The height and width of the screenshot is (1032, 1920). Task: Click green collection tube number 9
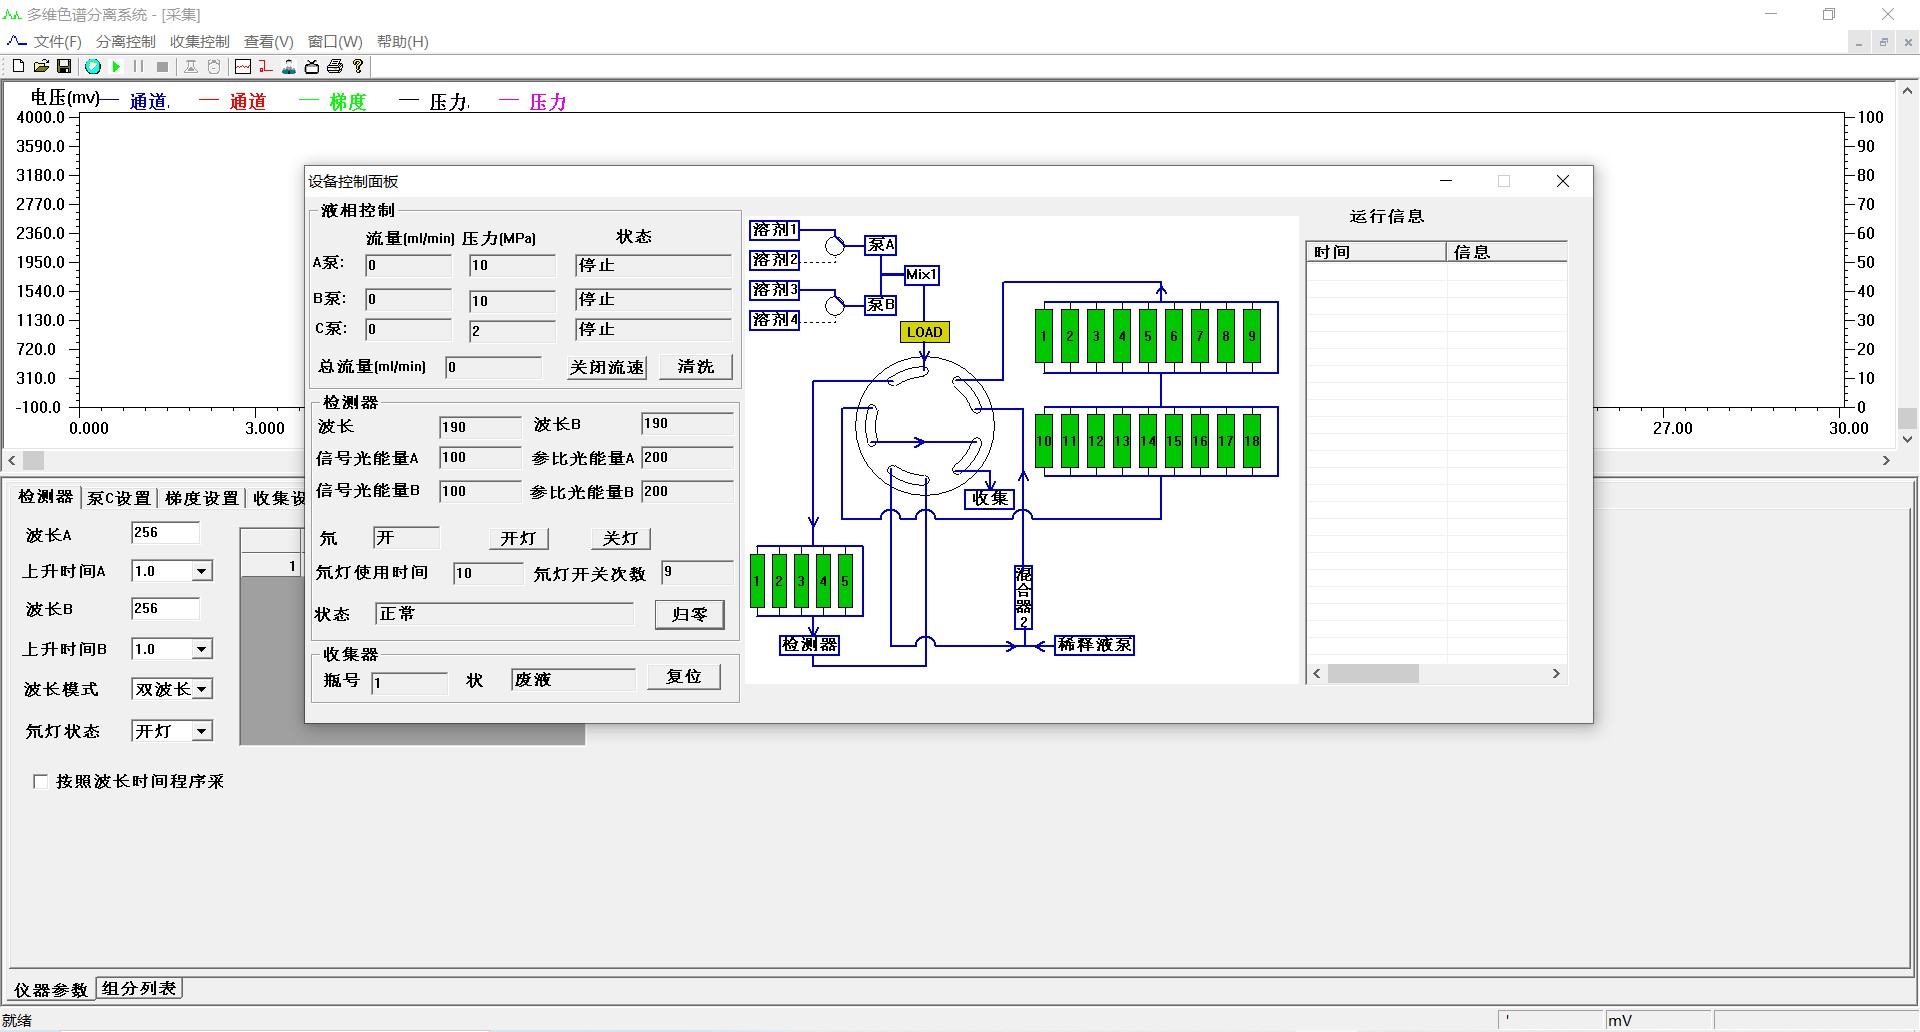(x=1252, y=336)
